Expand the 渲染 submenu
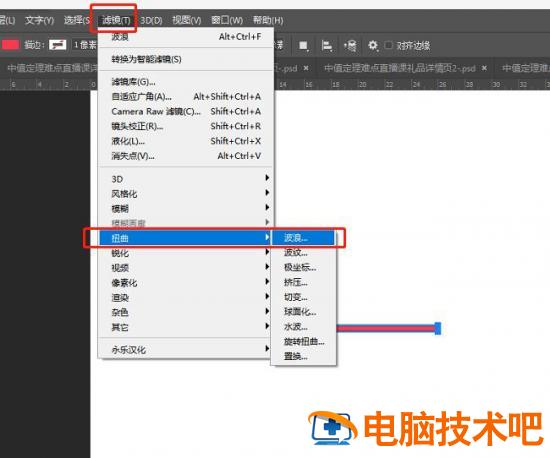 [x=186, y=297]
